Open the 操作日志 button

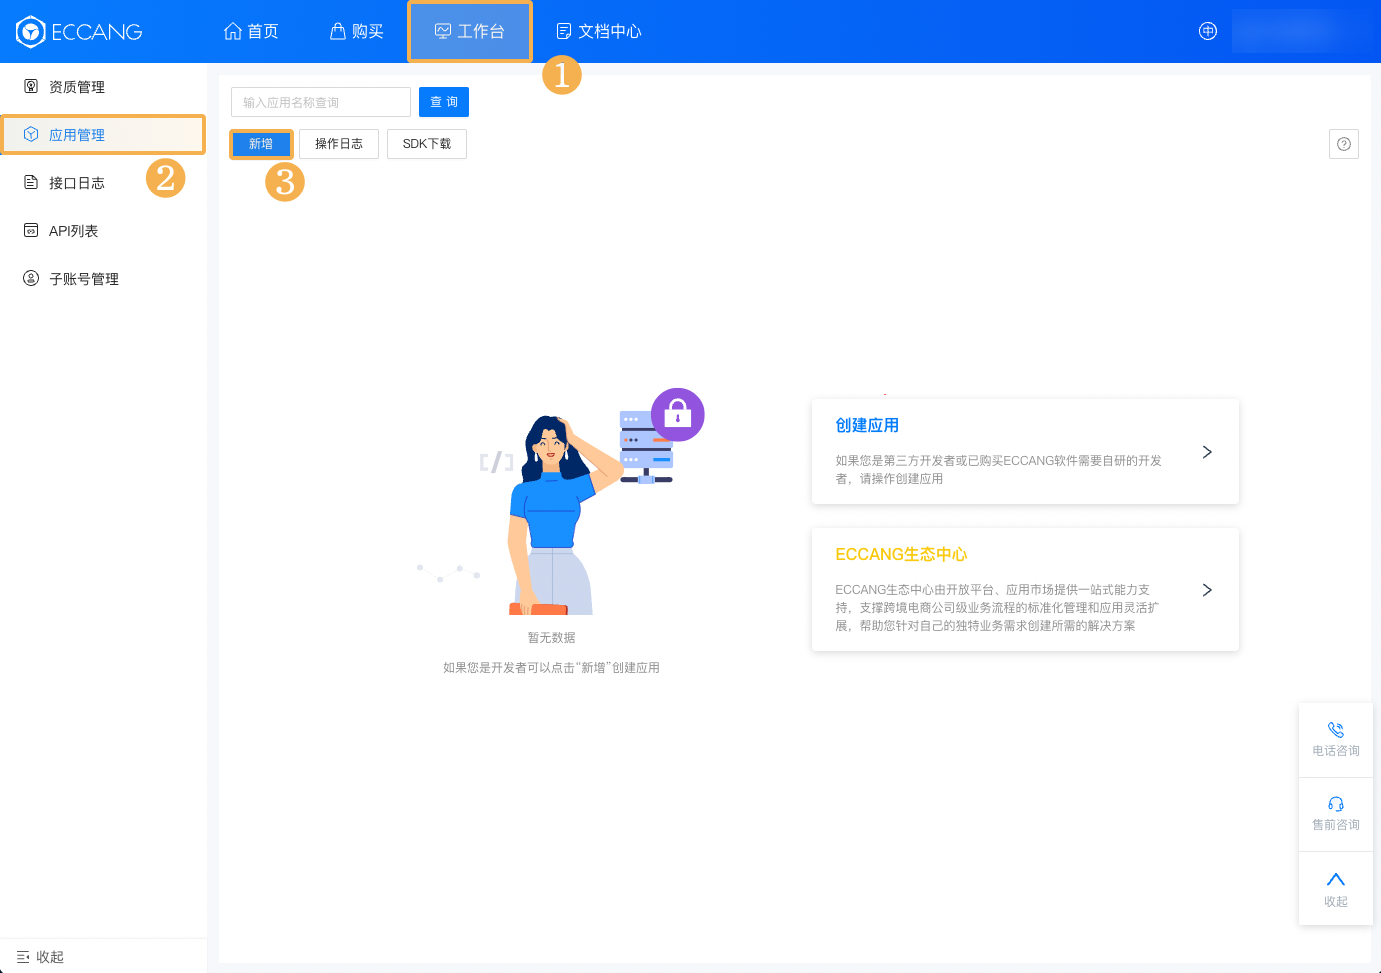(338, 144)
